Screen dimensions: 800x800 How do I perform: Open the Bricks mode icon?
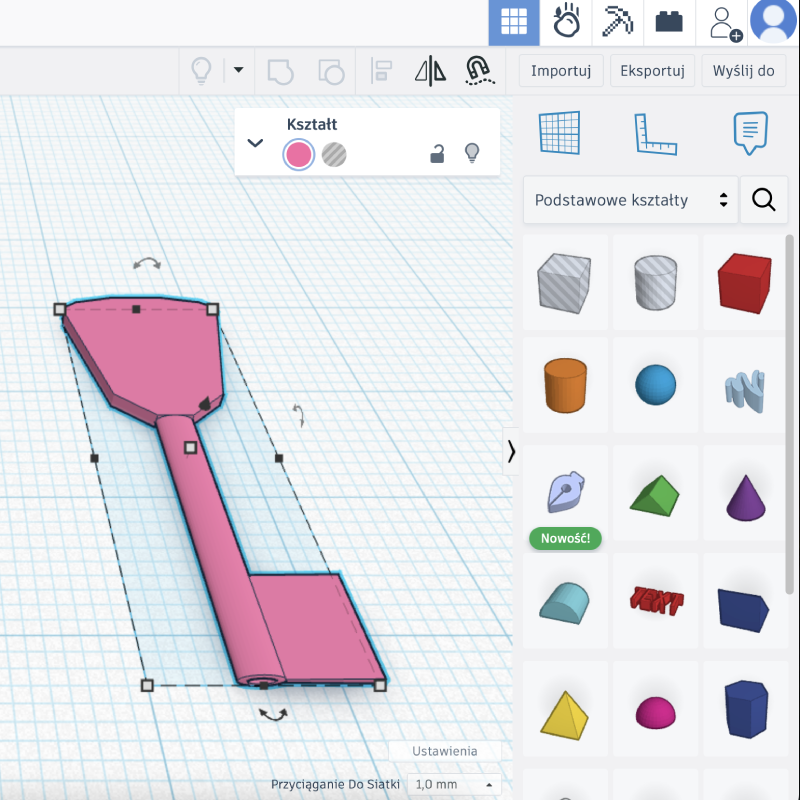669,22
